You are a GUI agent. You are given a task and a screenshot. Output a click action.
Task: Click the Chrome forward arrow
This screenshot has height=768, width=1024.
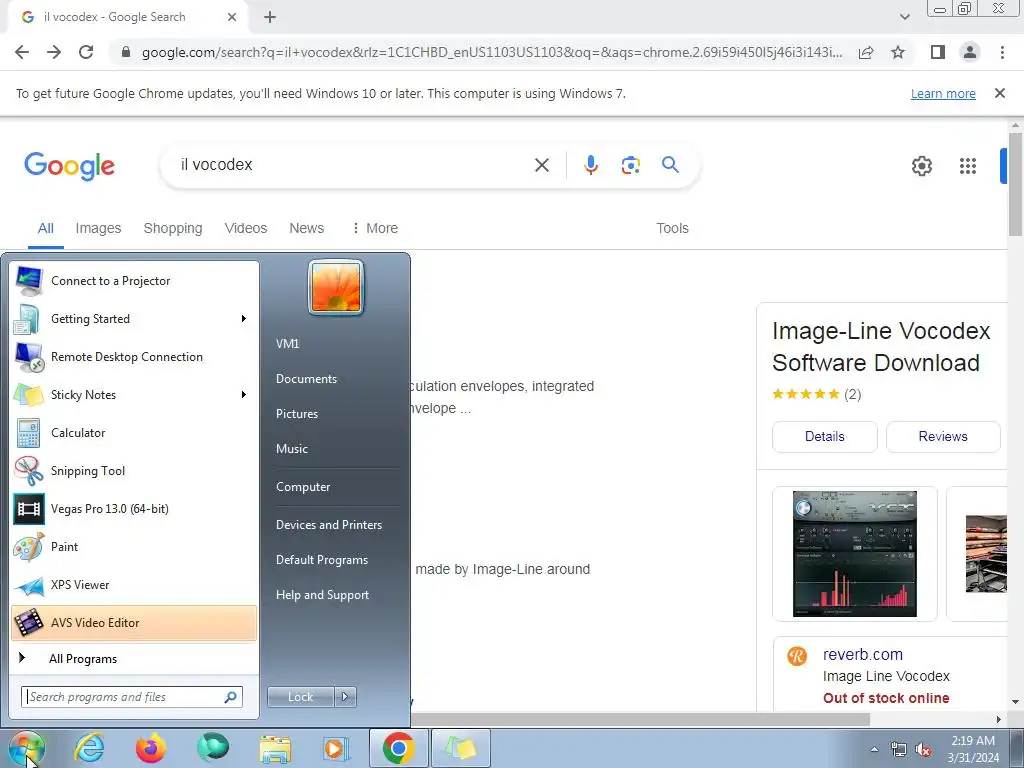[54, 52]
